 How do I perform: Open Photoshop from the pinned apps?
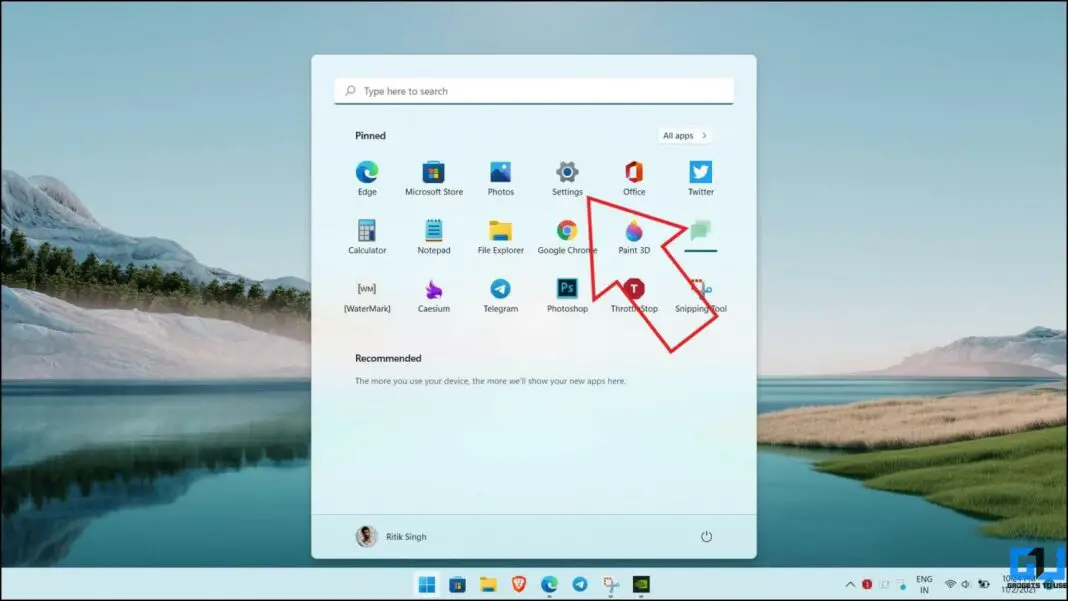(x=567, y=292)
